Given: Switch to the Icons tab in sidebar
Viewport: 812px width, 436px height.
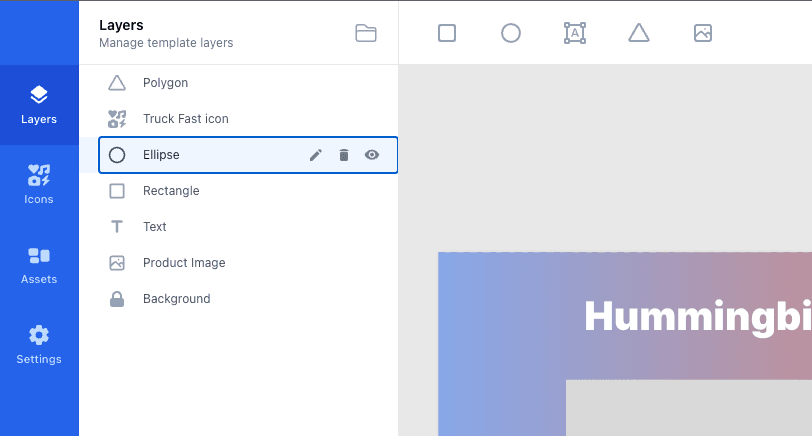Looking at the screenshot, I should pos(39,185).
